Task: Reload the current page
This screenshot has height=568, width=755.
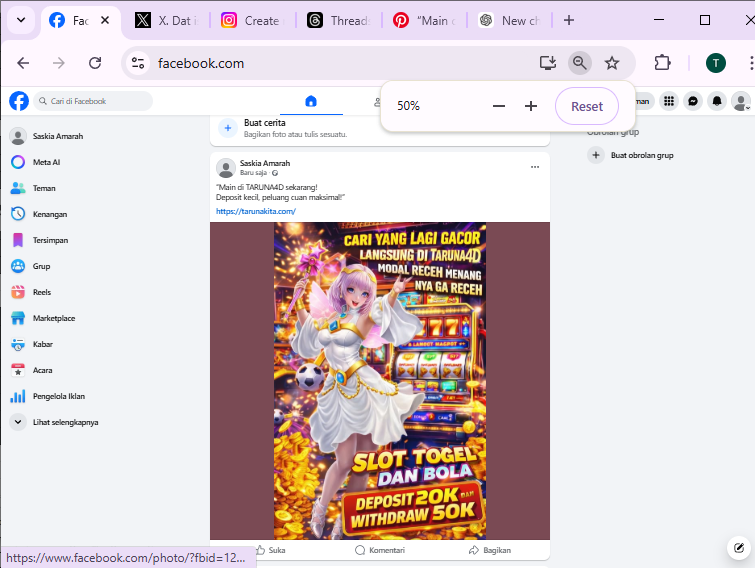Action: (95, 63)
